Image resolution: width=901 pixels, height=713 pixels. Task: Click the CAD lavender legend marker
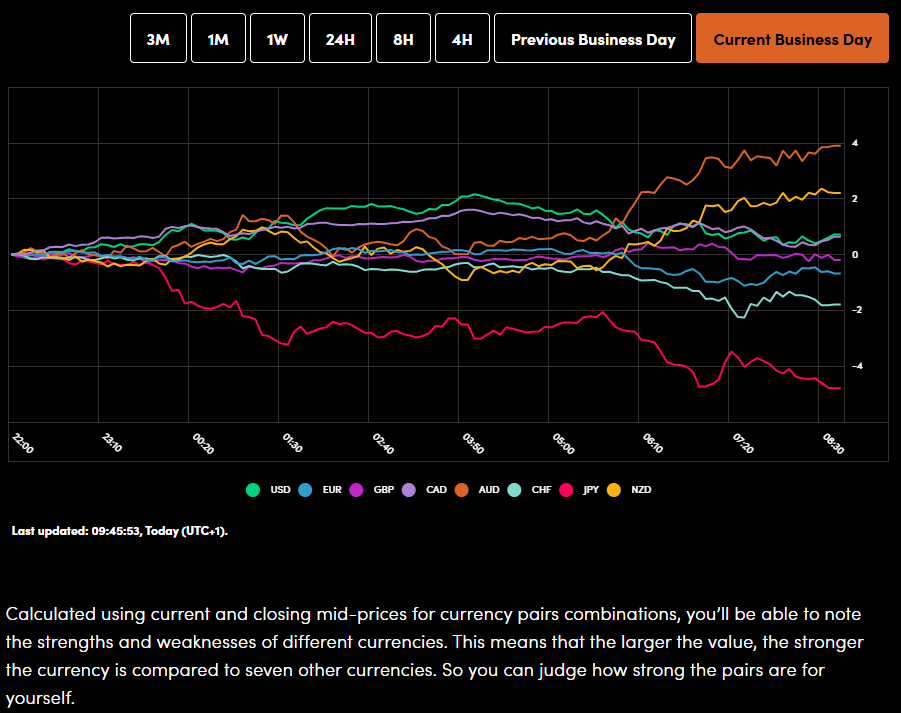(x=409, y=490)
